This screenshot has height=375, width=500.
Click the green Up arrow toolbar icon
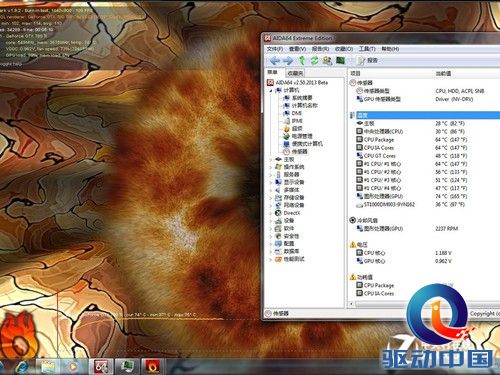pyautogui.click(x=302, y=60)
